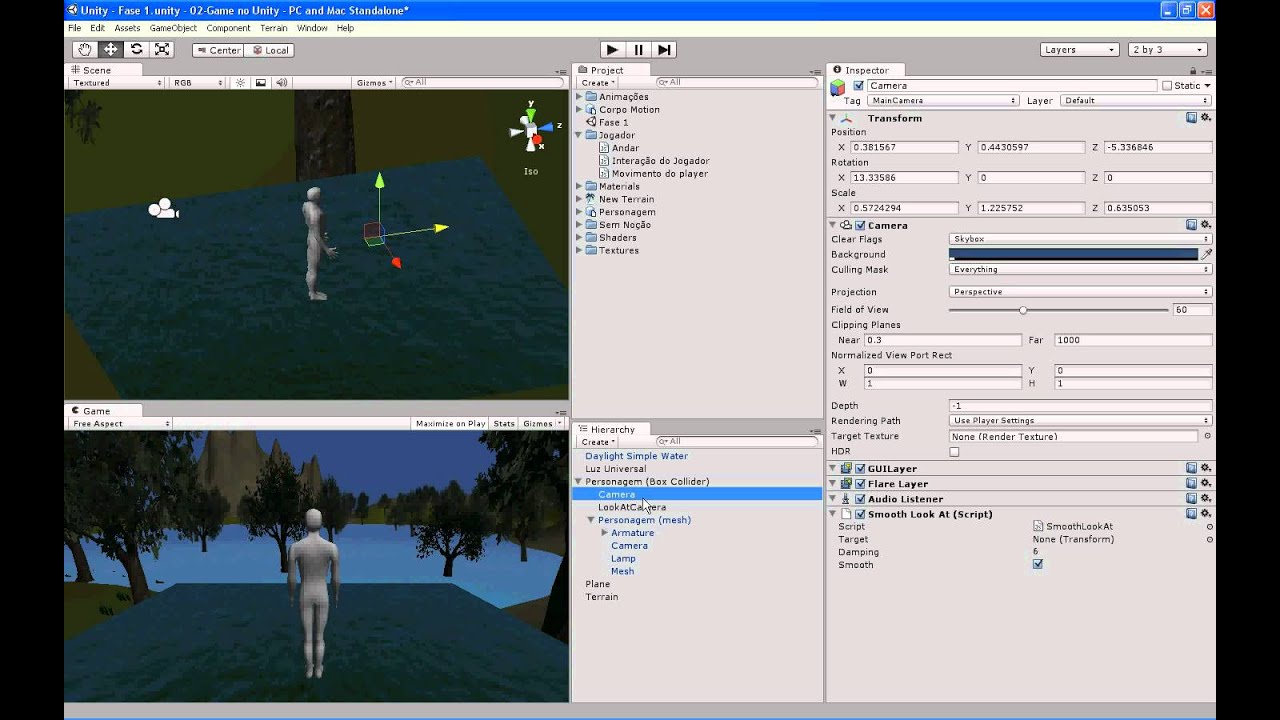Switch to the Game tab
Image resolution: width=1280 pixels, height=720 pixels.
coord(96,411)
